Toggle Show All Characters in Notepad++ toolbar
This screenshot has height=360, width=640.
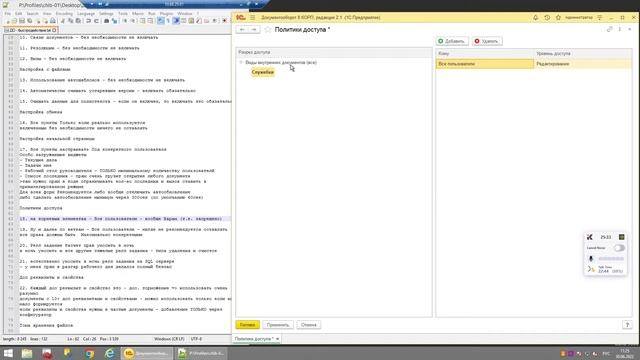coord(168,21)
